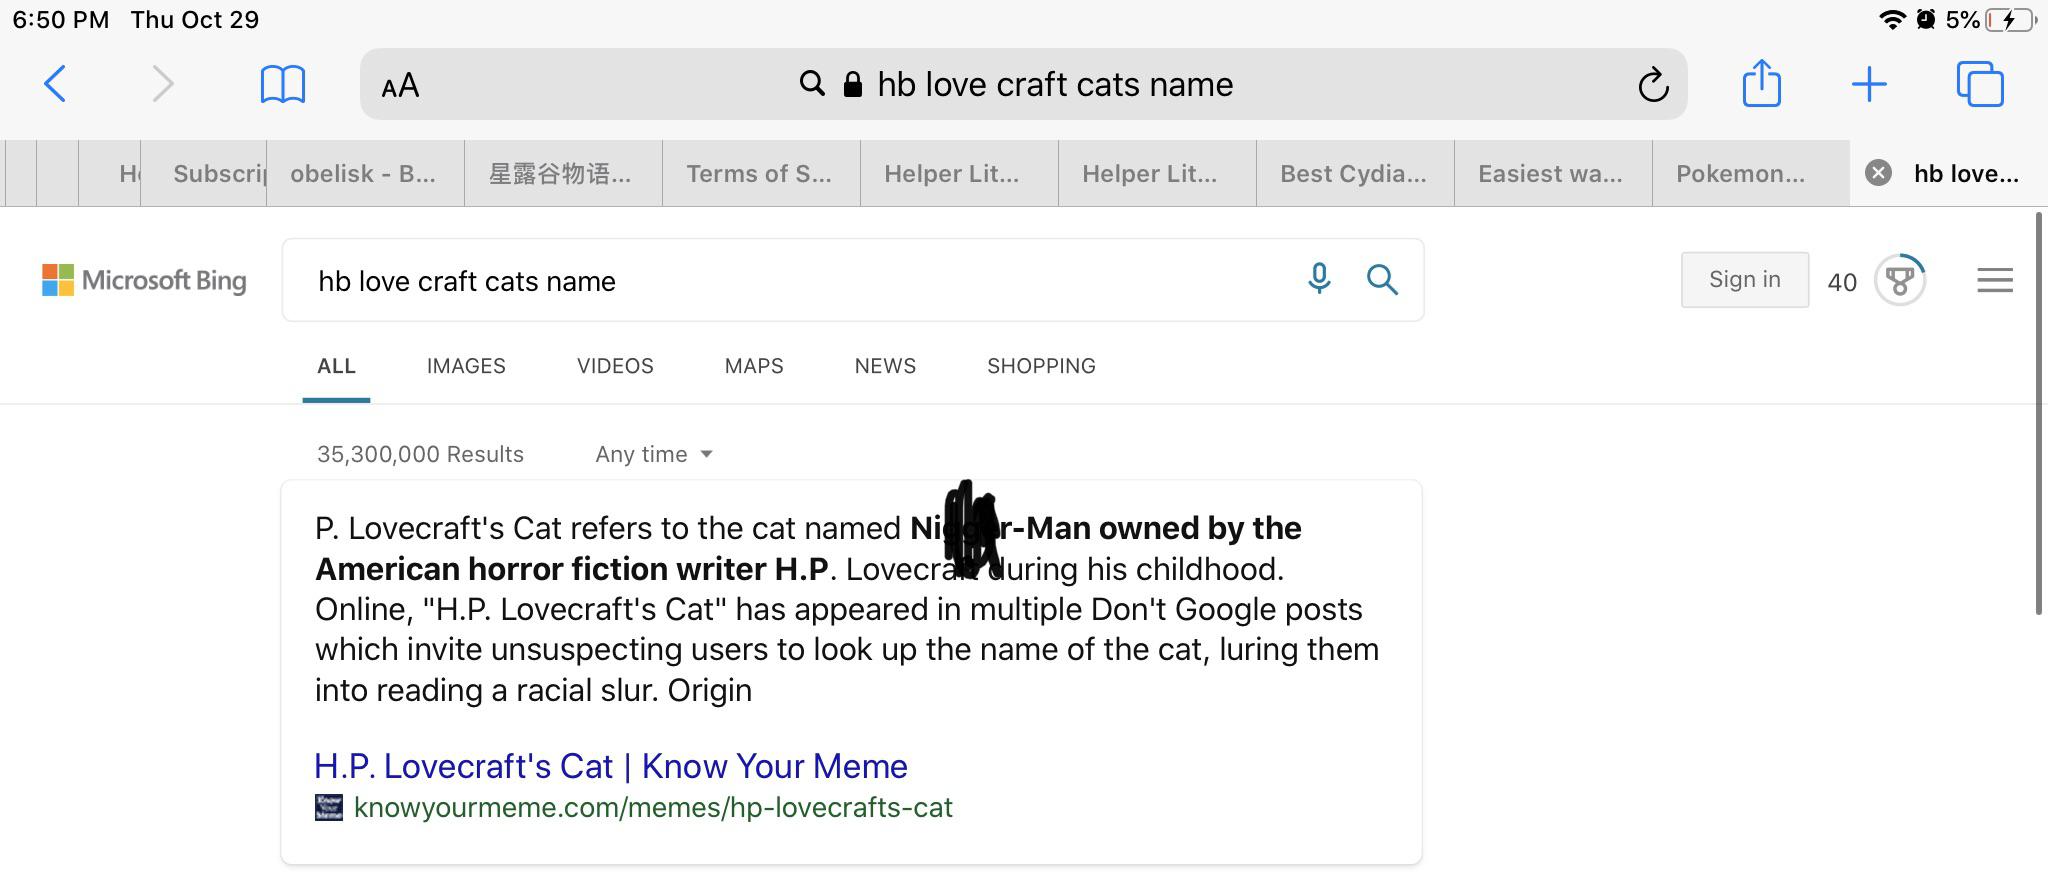Click the Sign in button

[1744, 280]
